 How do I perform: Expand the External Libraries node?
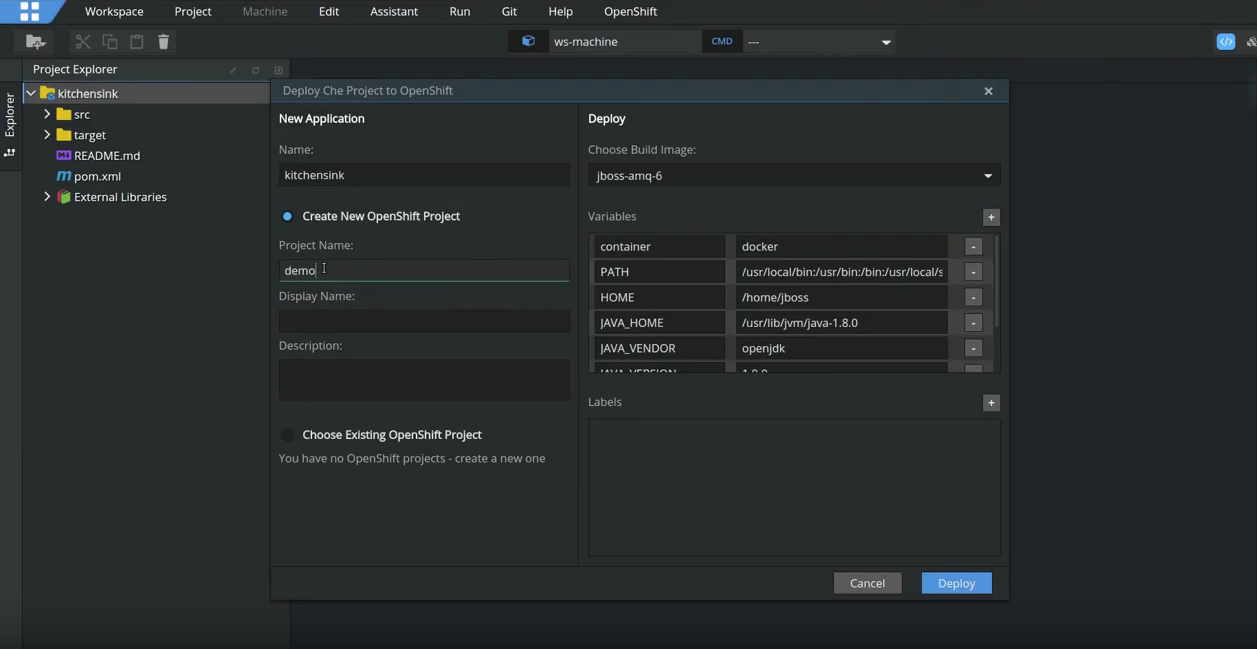(47, 197)
